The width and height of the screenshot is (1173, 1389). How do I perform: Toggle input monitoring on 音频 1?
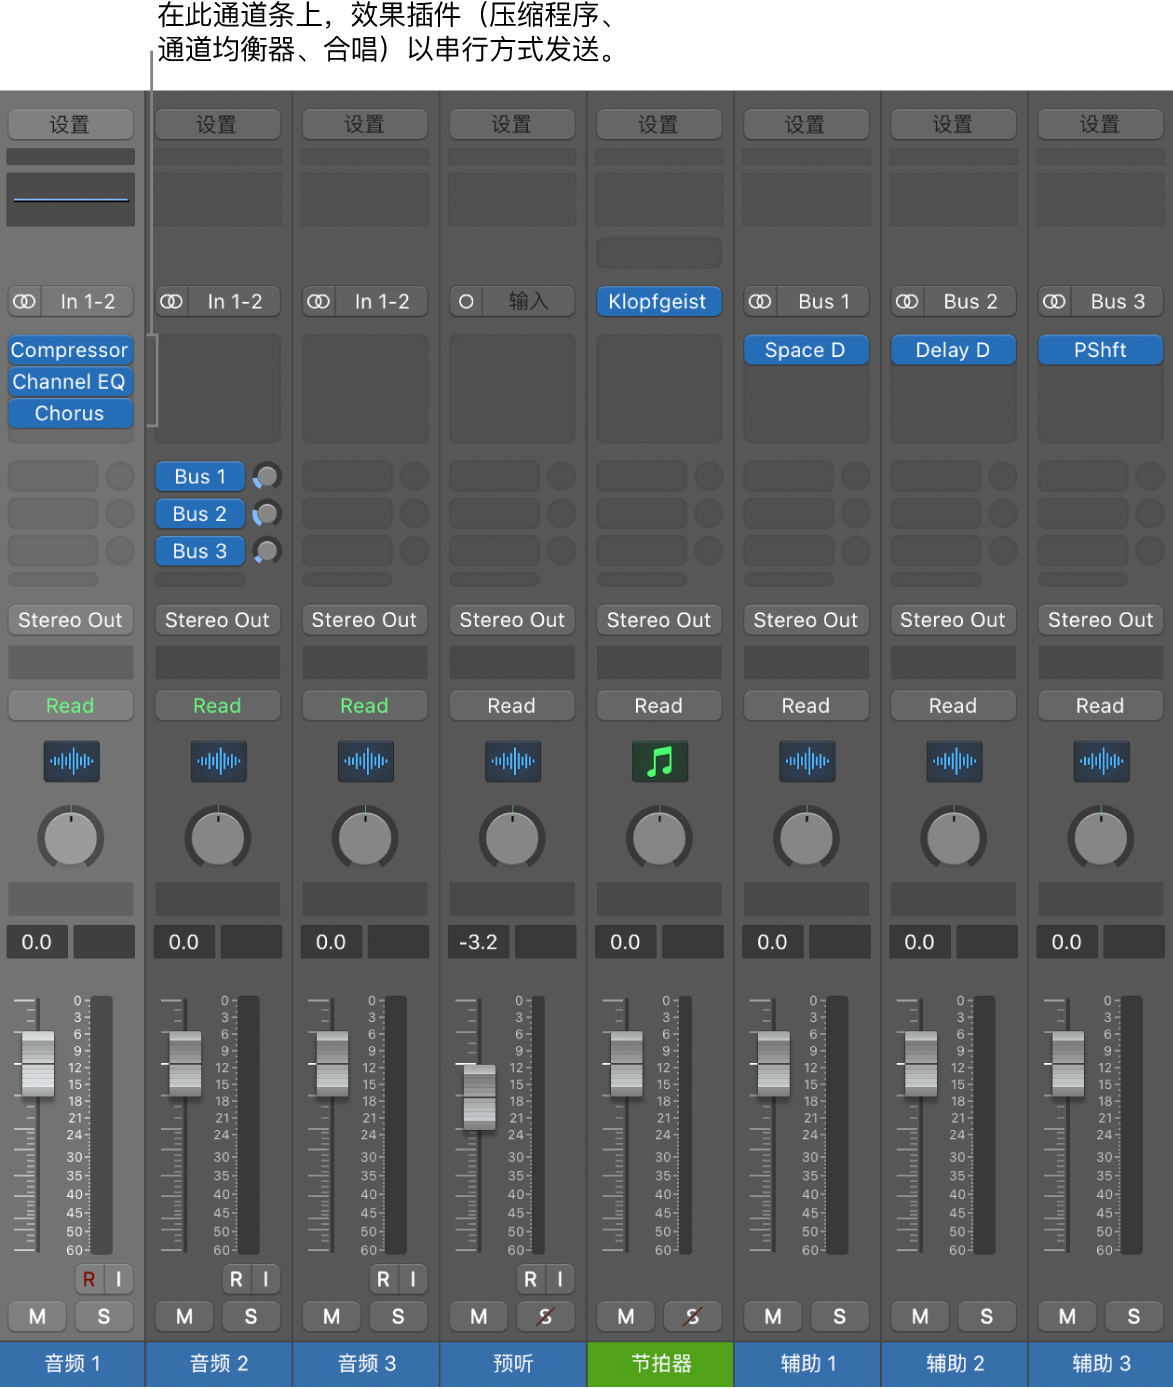point(118,1278)
